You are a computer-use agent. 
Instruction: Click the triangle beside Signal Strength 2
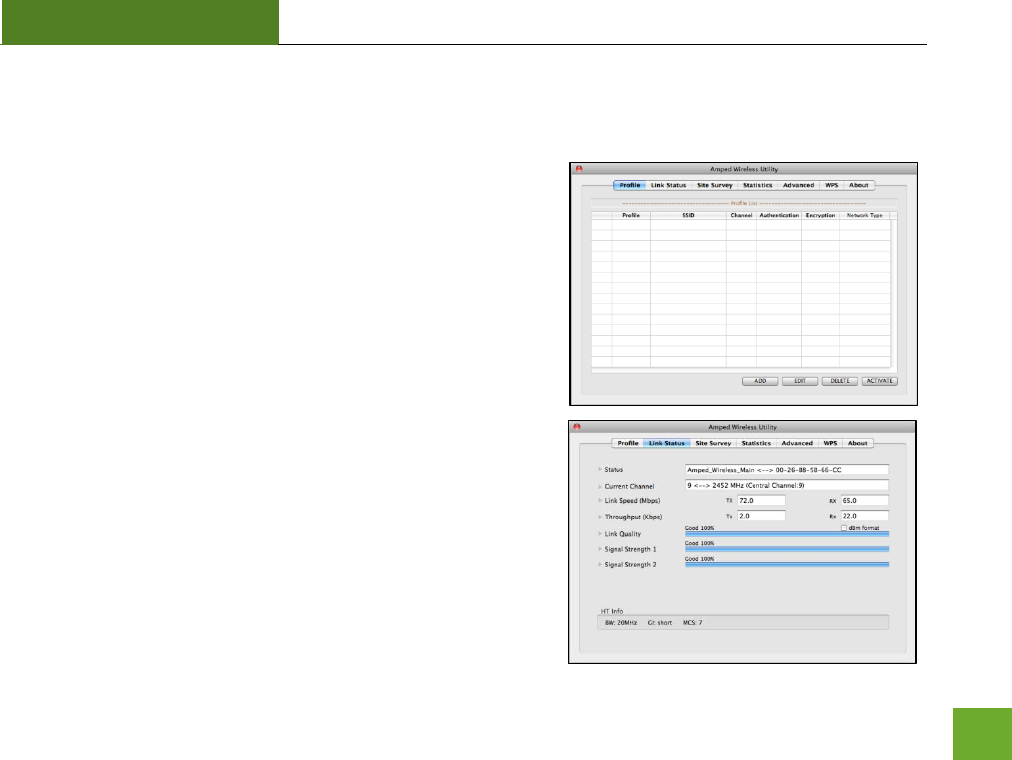pos(600,565)
